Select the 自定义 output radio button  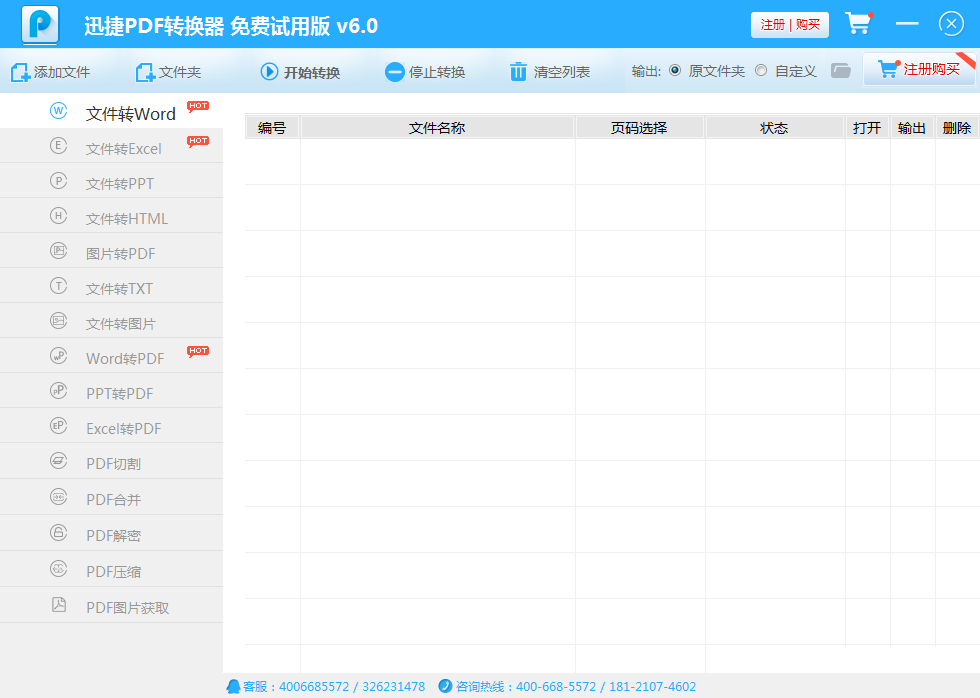click(x=761, y=71)
